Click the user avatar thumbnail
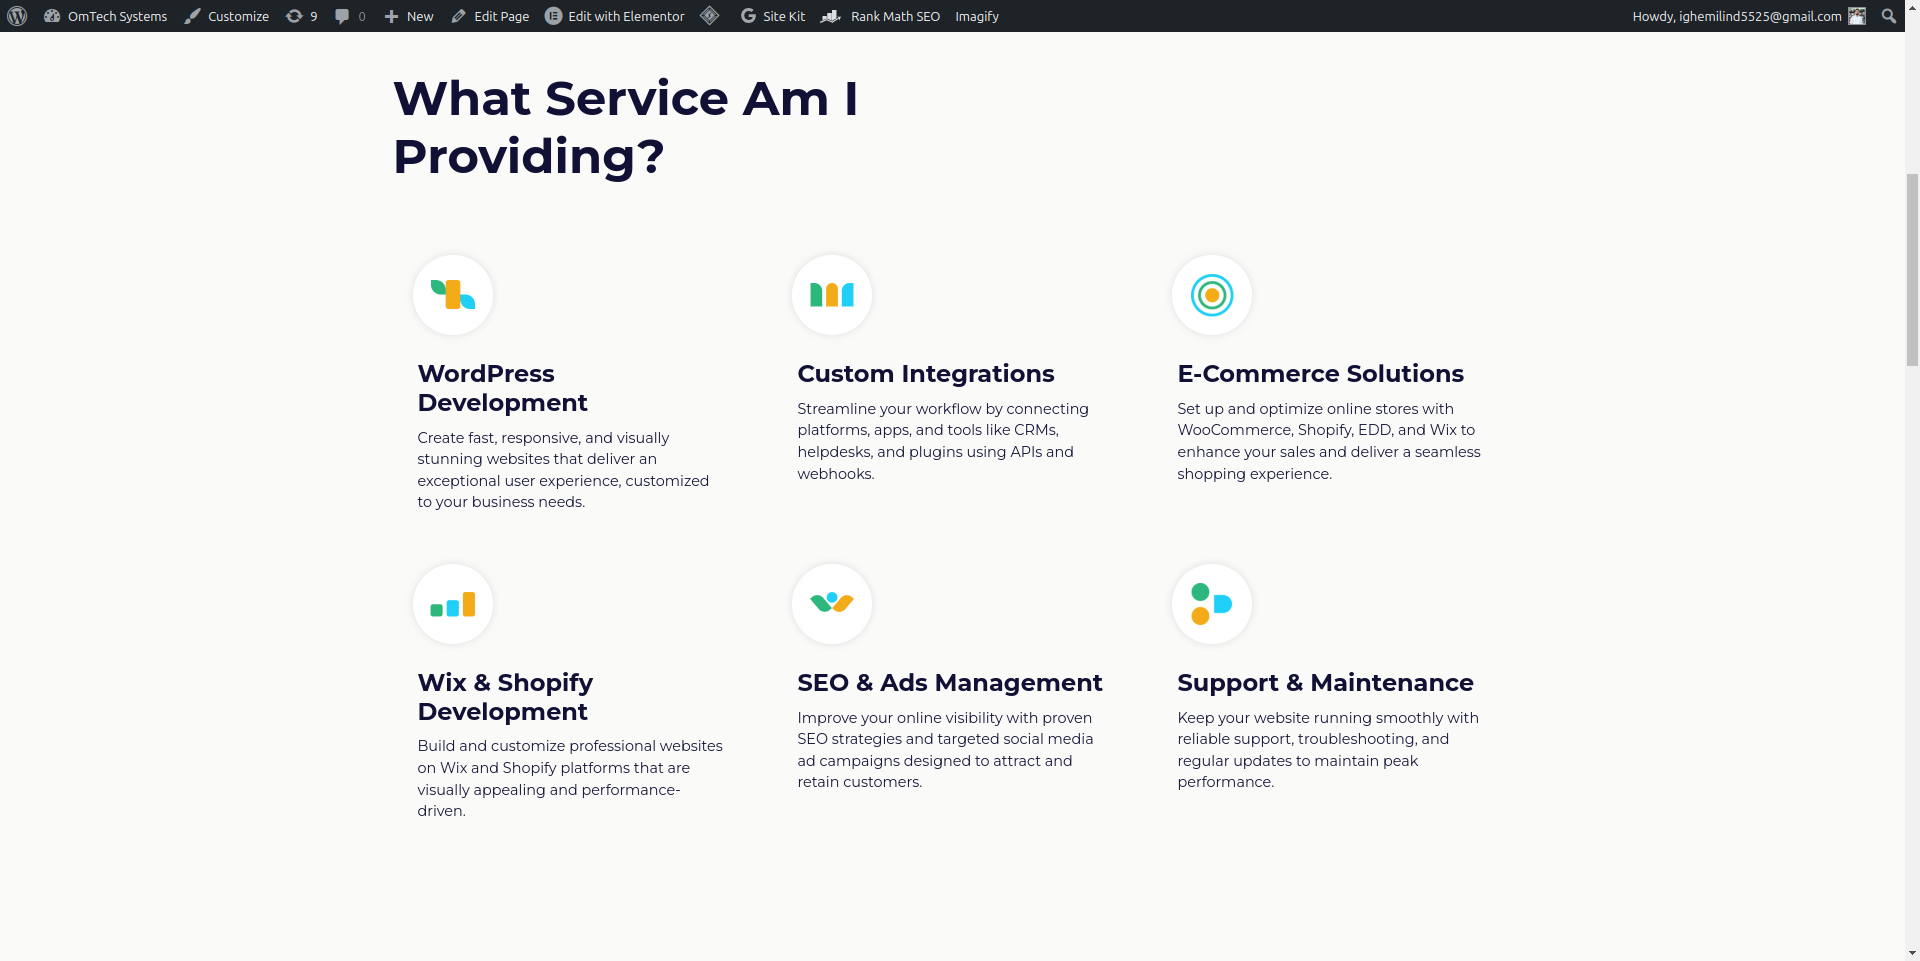The height and width of the screenshot is (961, 1920). click(x=1857, y=16)
